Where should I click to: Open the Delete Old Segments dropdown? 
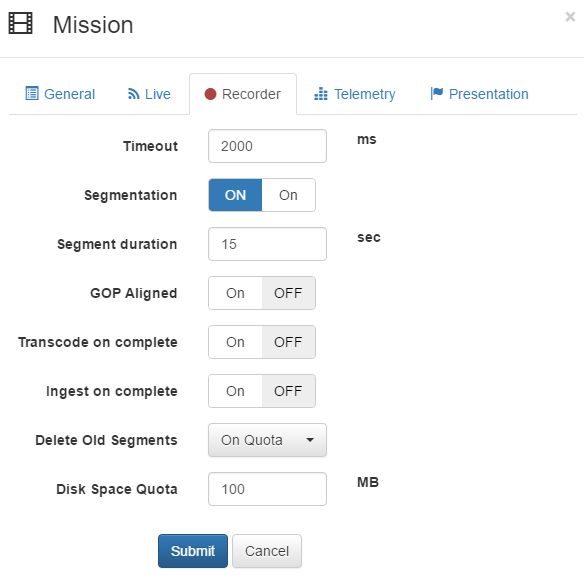267,440
